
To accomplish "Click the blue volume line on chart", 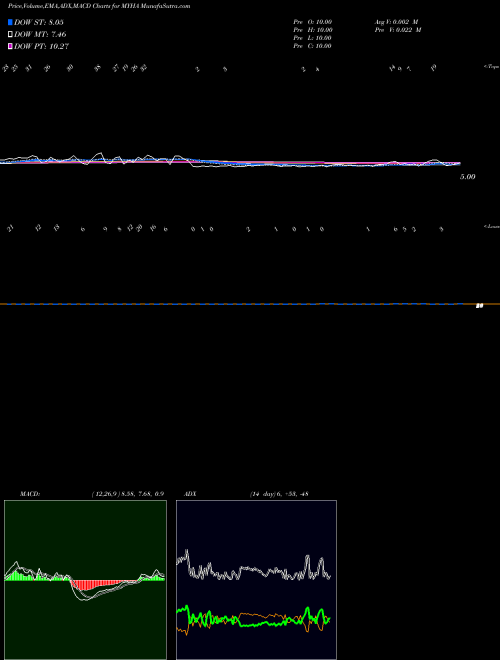I will pos(231,303).
